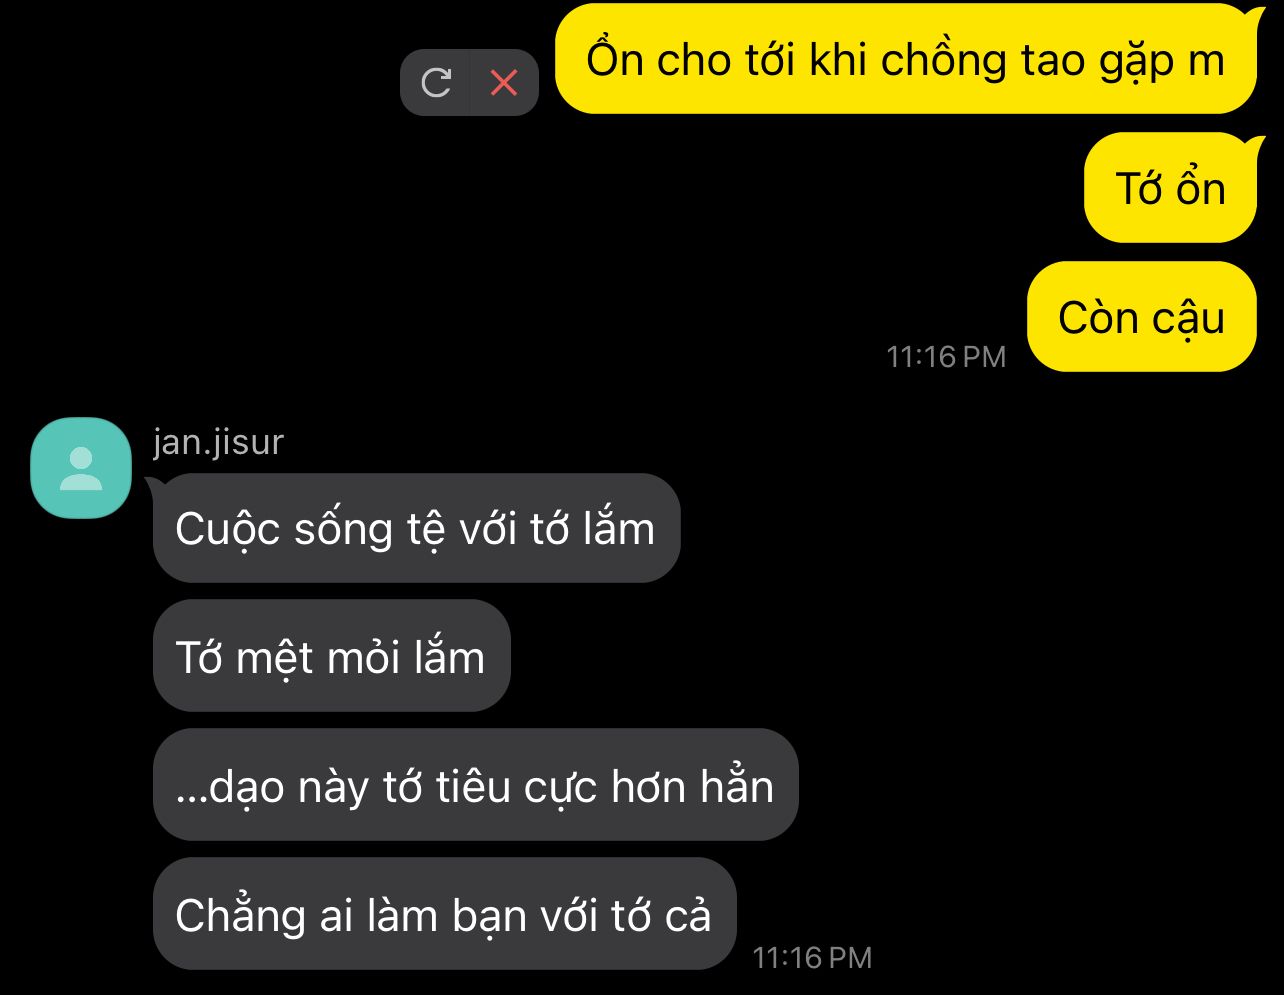
Task: Click the 11:16 PM timestamp beside 'Còn cậu'
Action: click(946, 357)
